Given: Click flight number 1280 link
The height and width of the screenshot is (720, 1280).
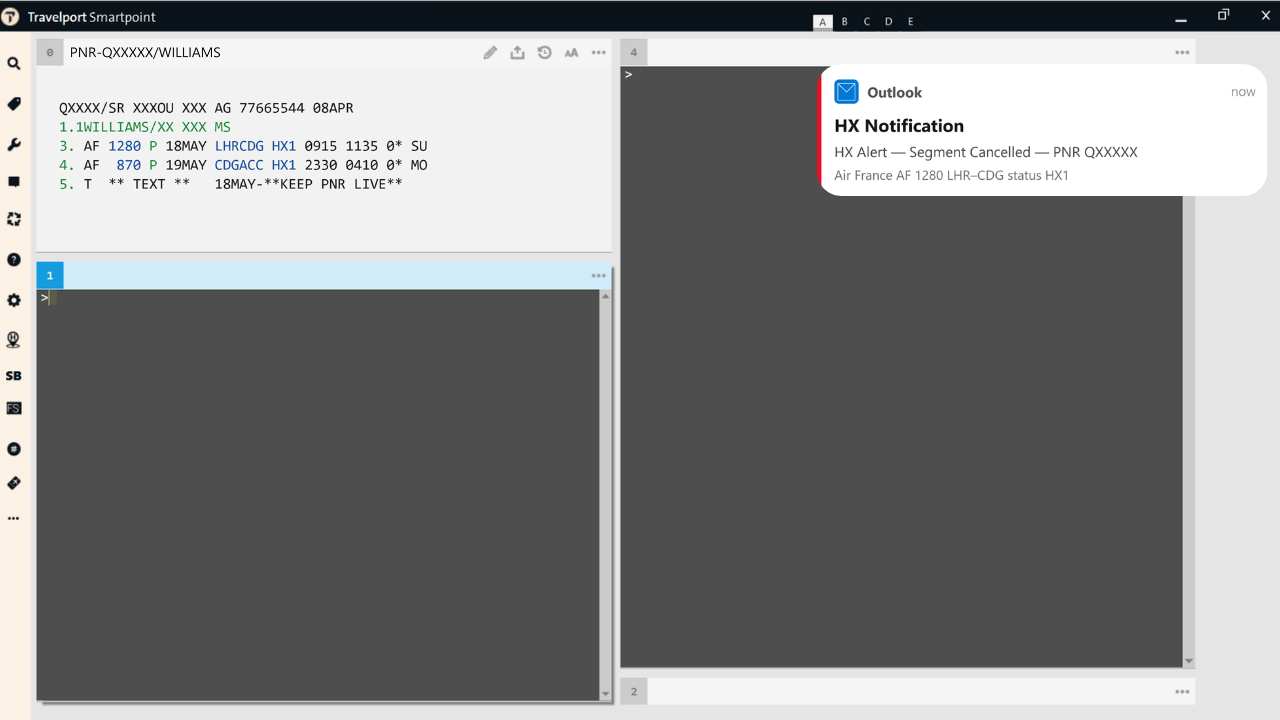Looking at the screenshot, I should coord(124,146).
